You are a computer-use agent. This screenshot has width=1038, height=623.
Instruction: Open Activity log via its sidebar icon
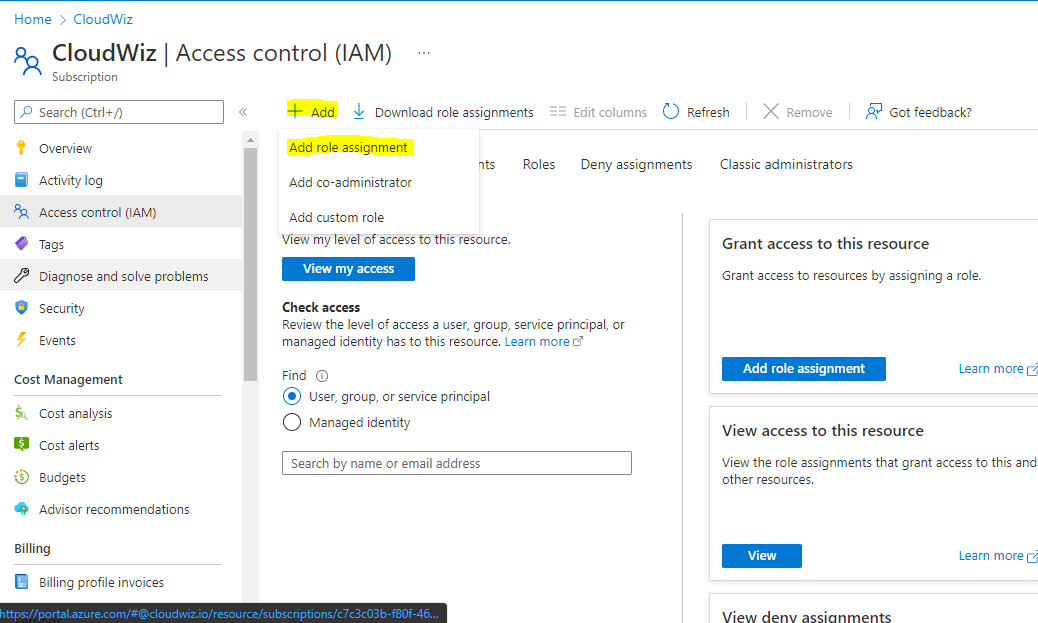[x=21, y=180]
